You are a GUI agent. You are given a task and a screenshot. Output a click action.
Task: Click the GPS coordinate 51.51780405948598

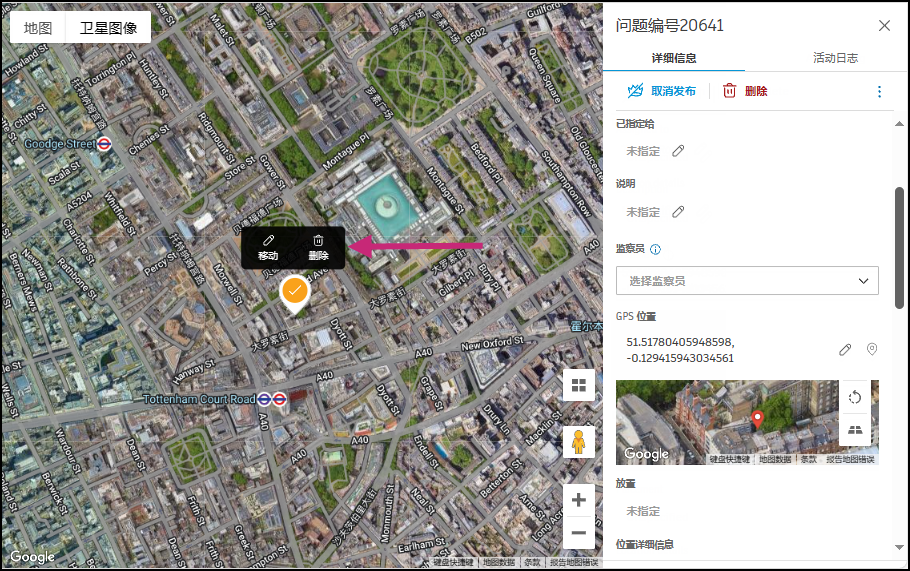click(680, 342)
